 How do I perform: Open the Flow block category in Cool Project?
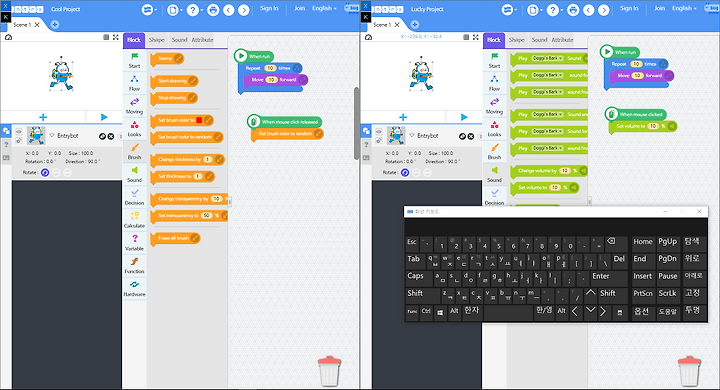(x=135, y=83)
